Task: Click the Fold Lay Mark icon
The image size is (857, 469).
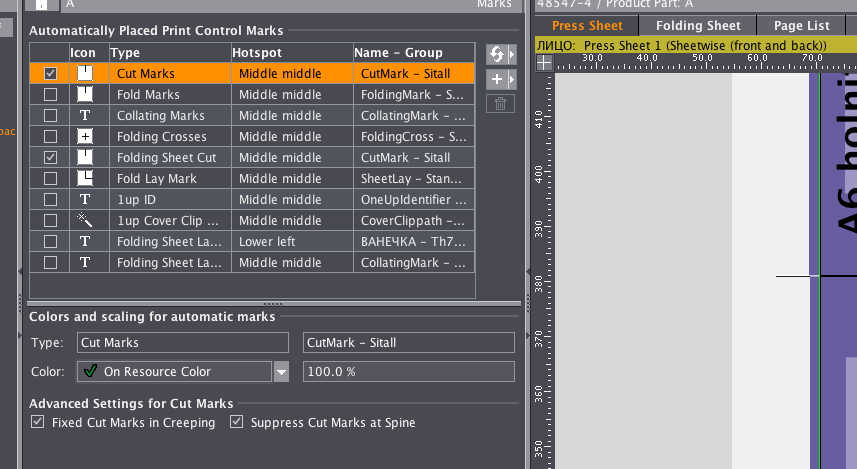Action: [x=85, y=178]
